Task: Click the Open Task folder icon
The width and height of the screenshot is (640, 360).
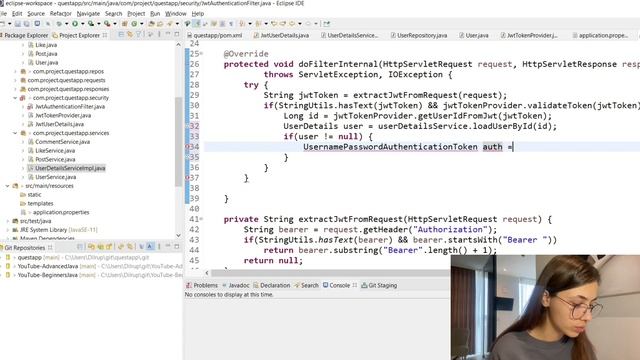Action: click(160, 24)
